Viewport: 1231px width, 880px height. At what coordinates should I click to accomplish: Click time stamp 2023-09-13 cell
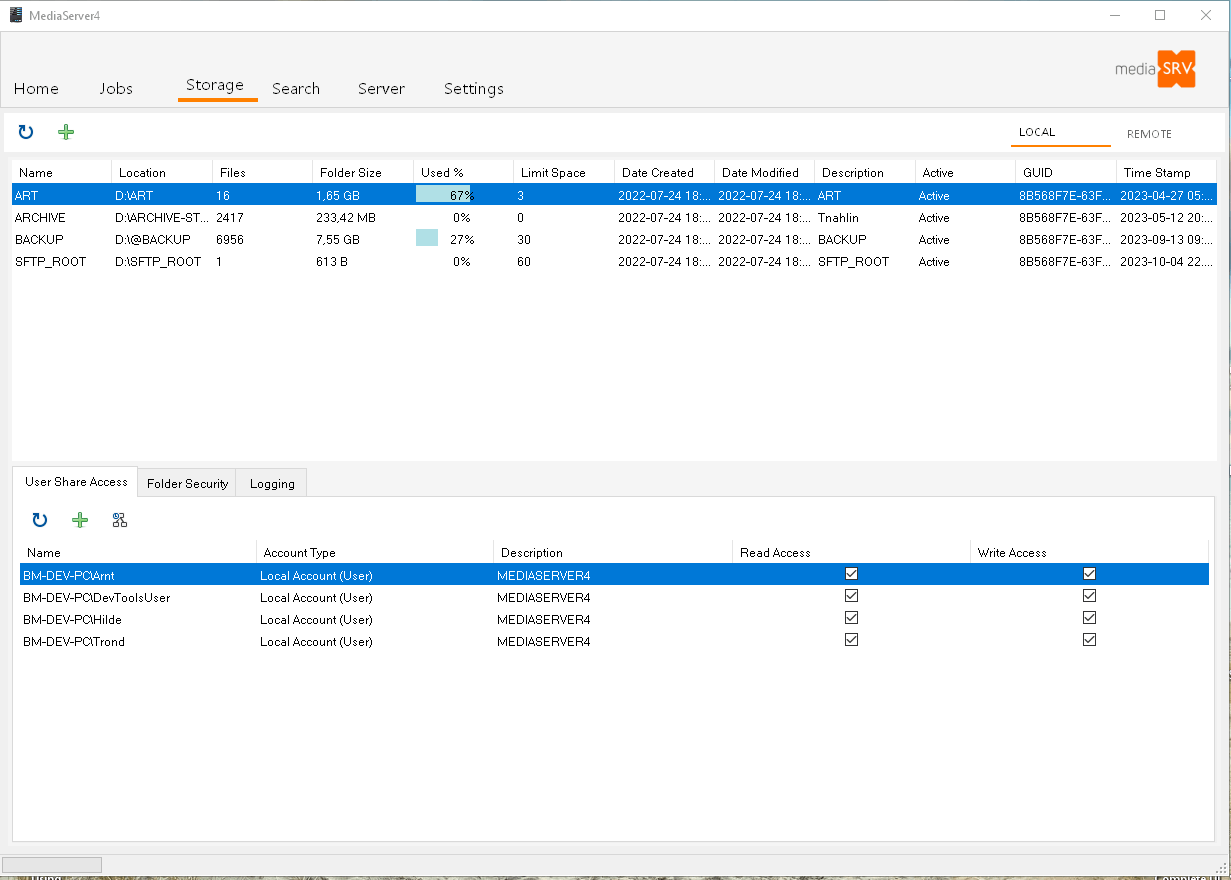(1167, 240)
